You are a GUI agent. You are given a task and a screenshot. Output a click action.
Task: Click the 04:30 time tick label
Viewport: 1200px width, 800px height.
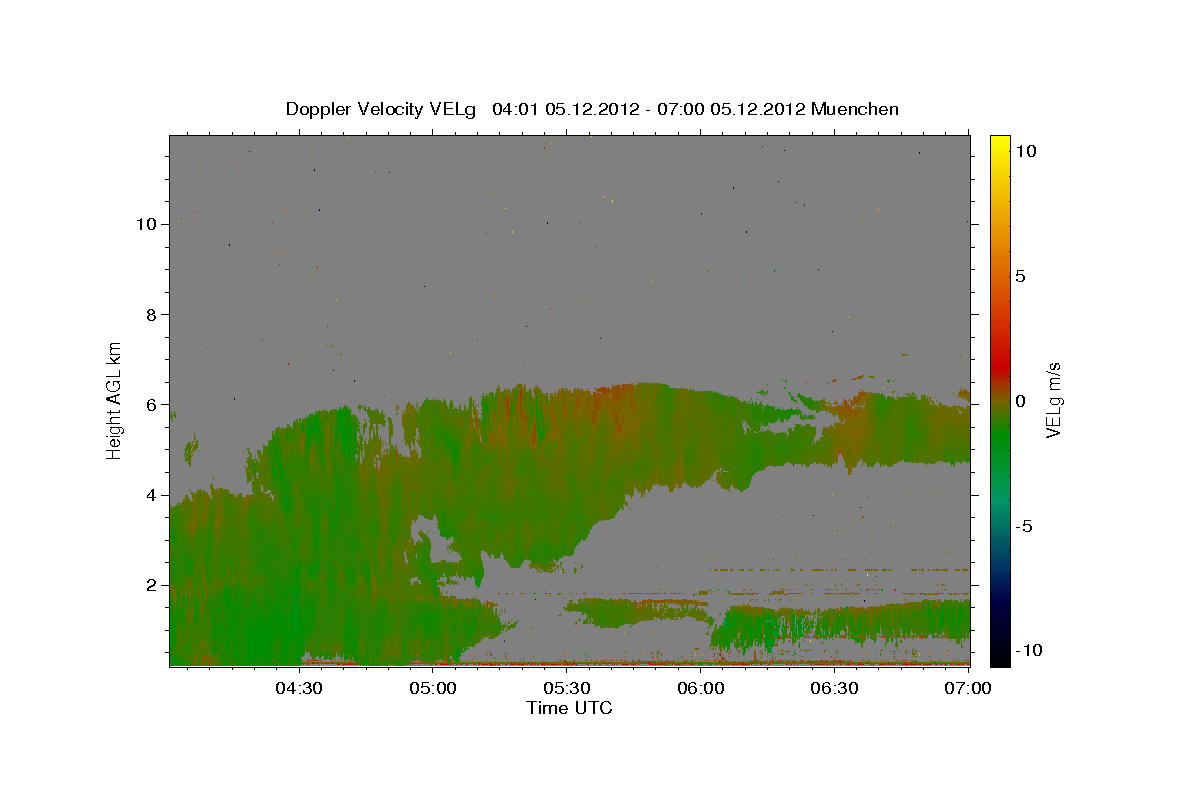click(299, 688)
